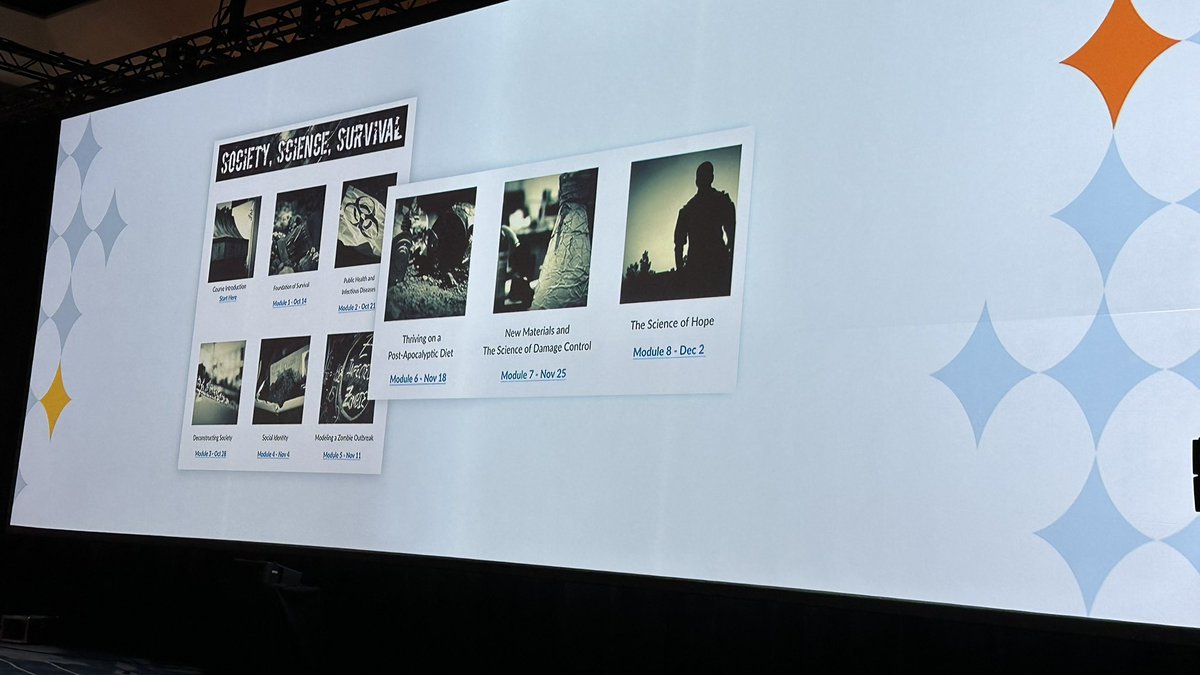The width and height of the screenshot is (1200, 675).
Task: Open the Module 4 - Nov 4 link
Action: (273, 454)
